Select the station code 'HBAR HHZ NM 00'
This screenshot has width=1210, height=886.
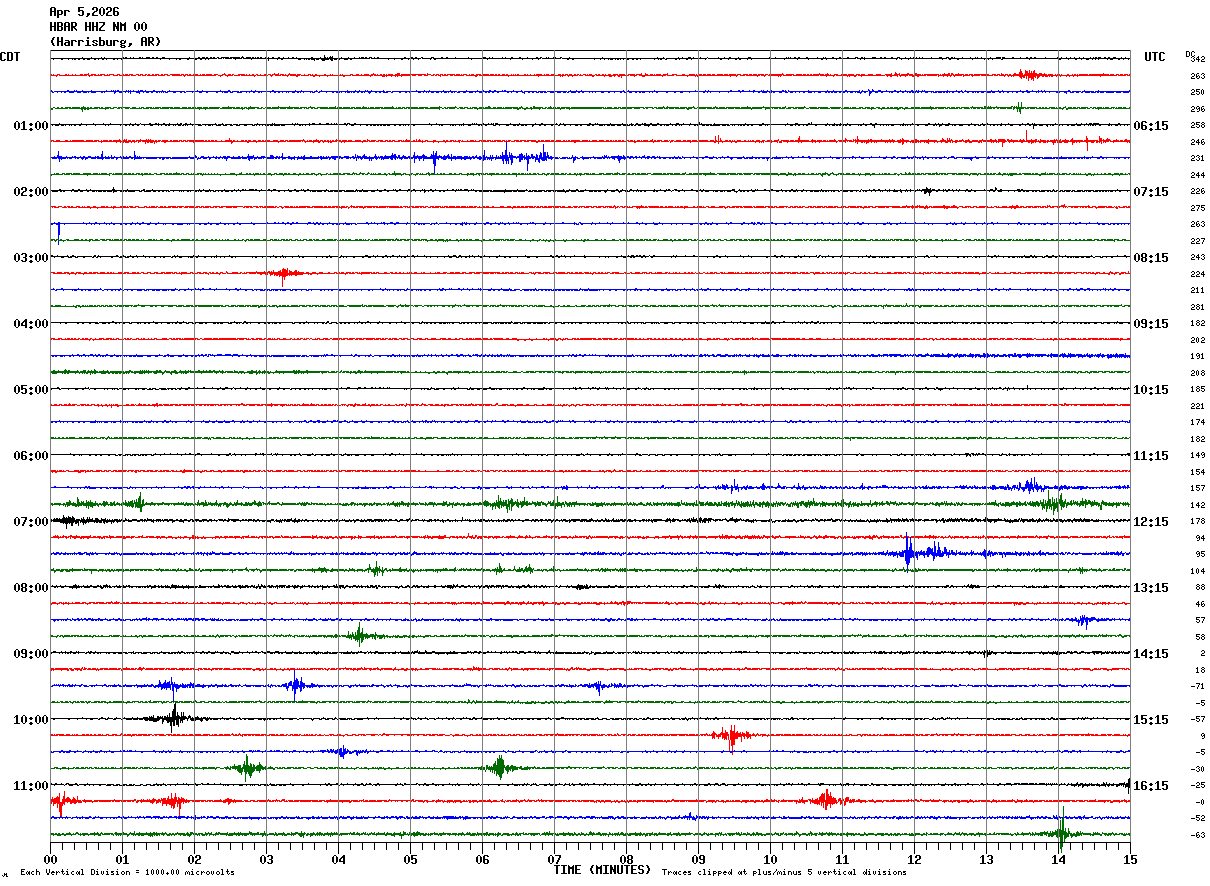pyautogui.click(x=98, y=27)
